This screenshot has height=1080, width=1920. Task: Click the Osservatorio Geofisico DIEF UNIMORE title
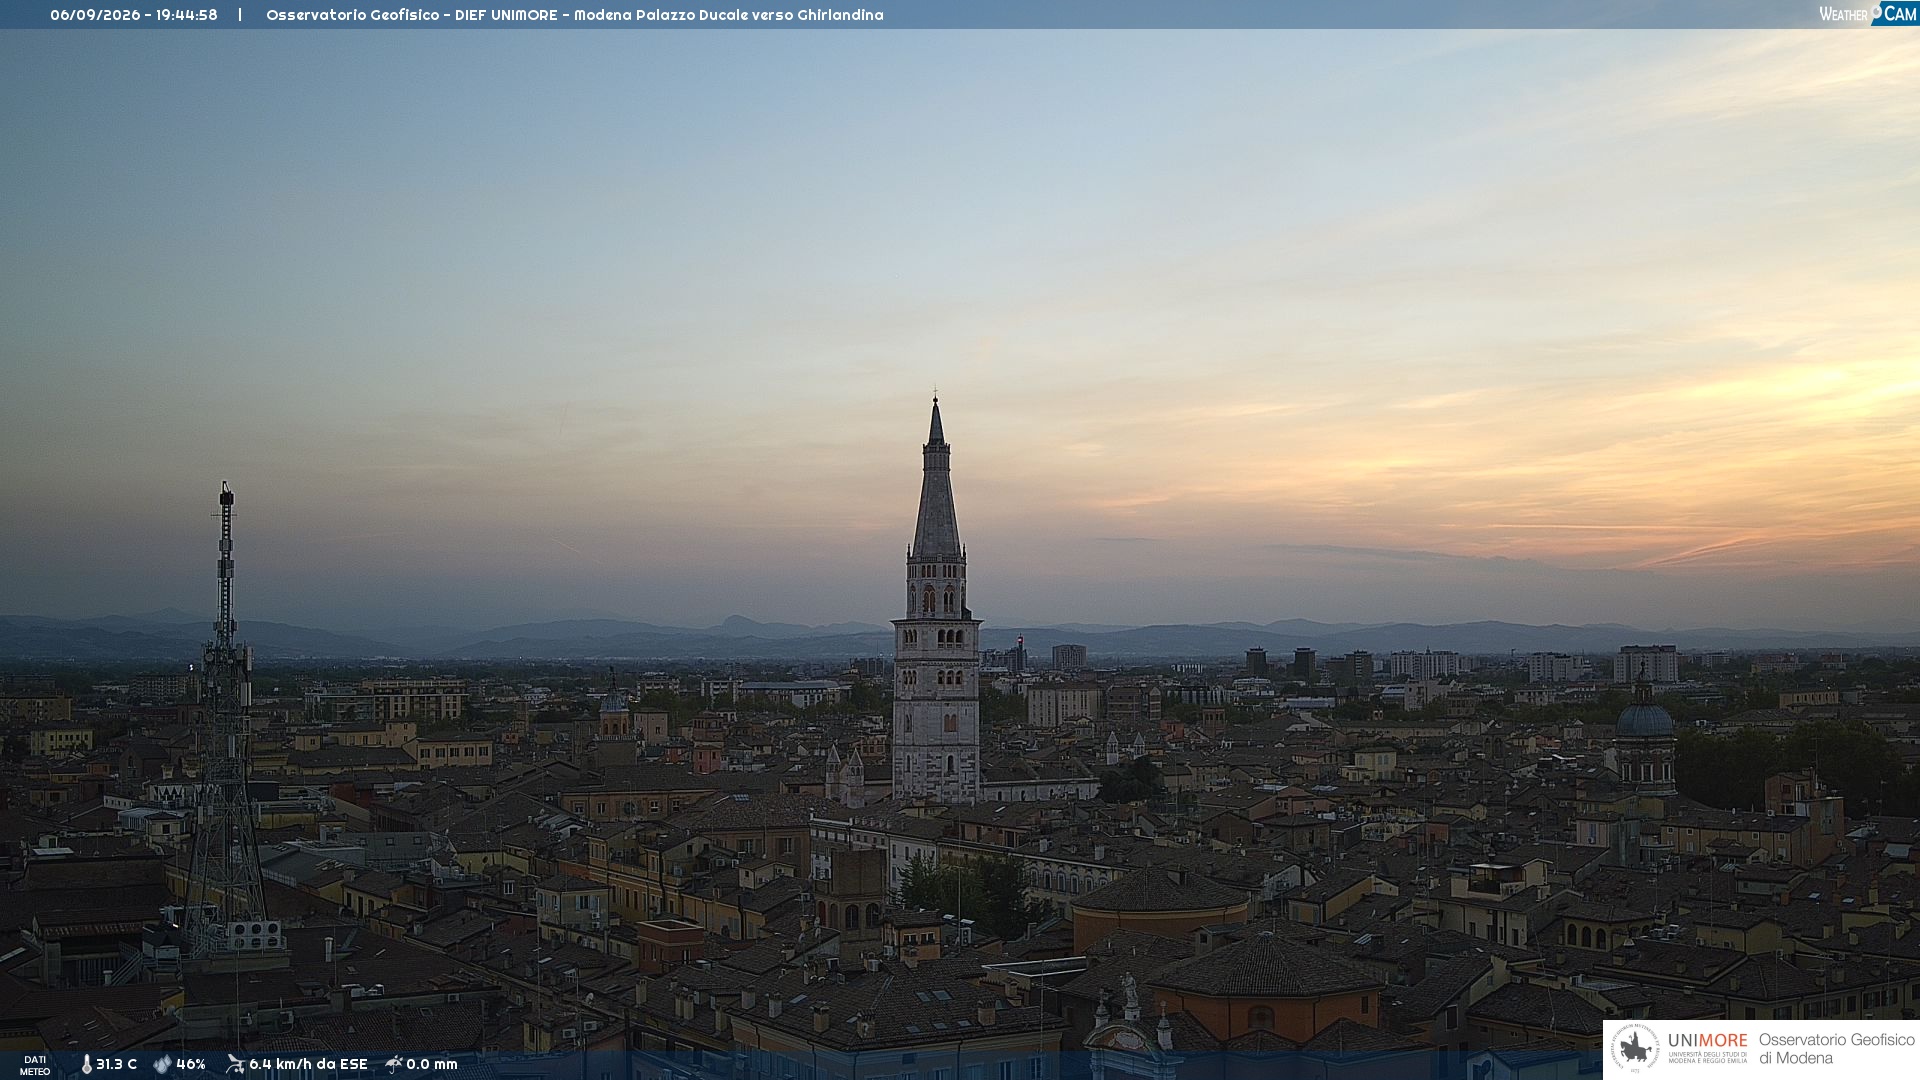pos(575,15)
